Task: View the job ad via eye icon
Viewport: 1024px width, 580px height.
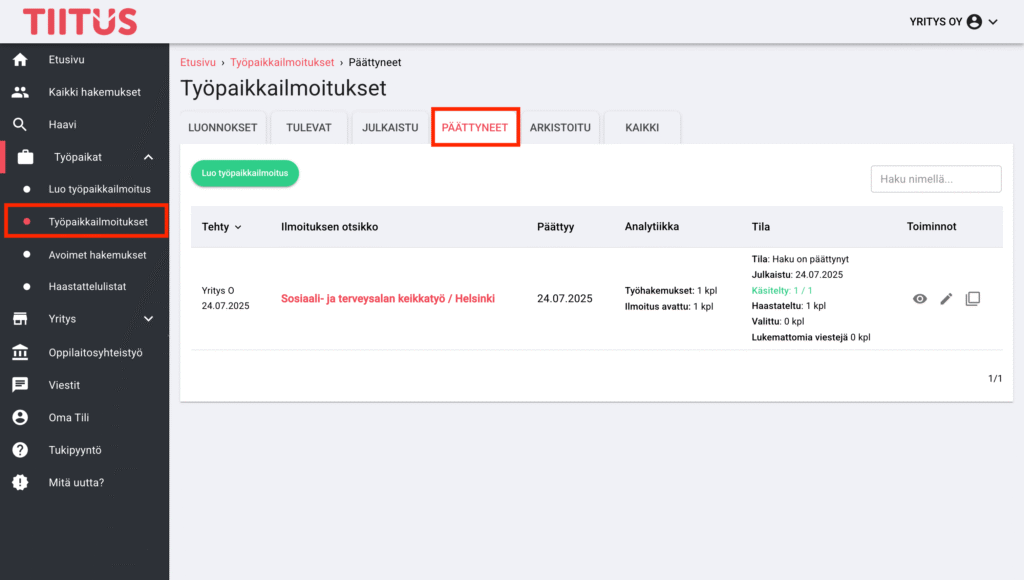Action: (920, 298)
